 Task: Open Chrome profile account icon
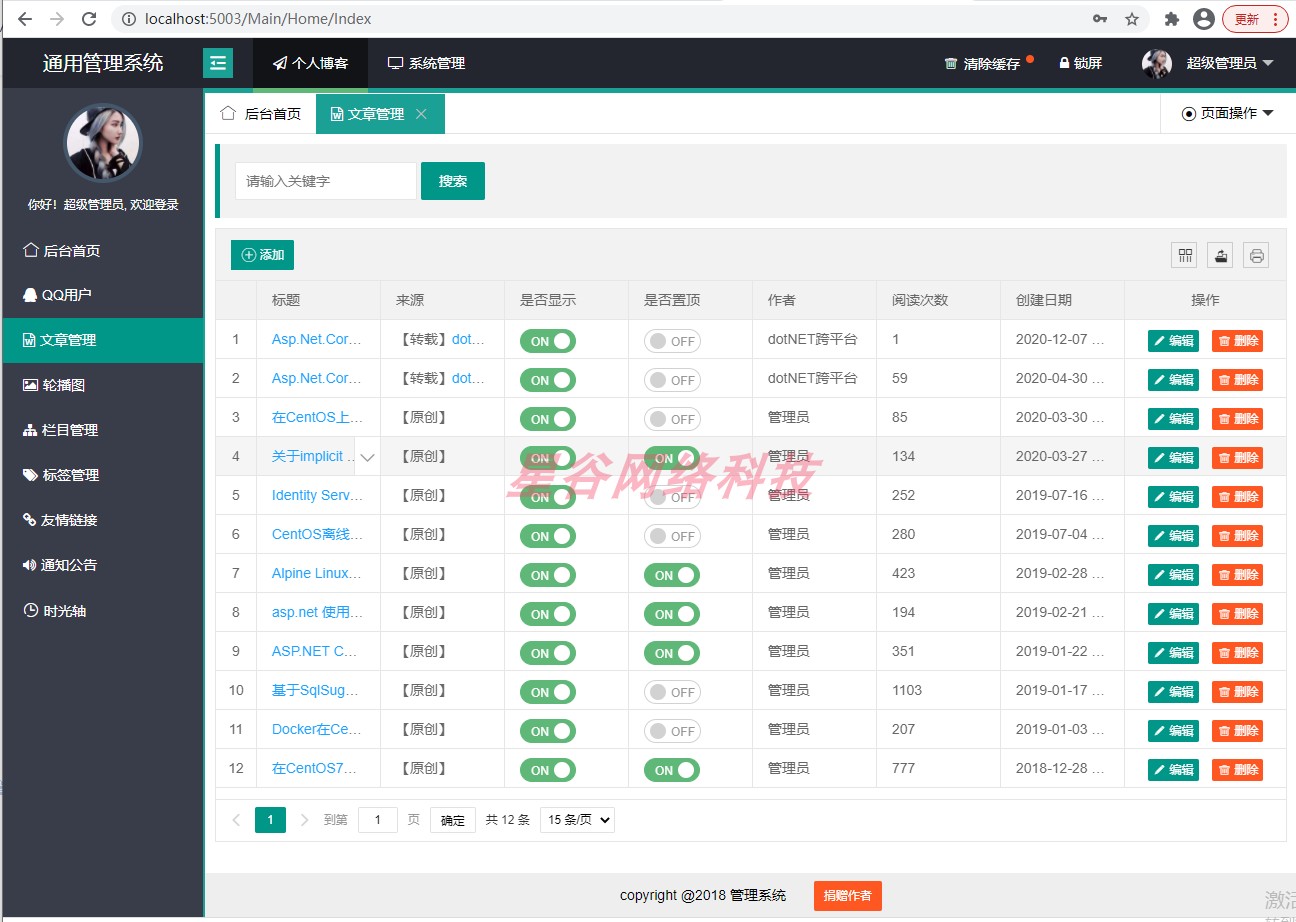1204,19
